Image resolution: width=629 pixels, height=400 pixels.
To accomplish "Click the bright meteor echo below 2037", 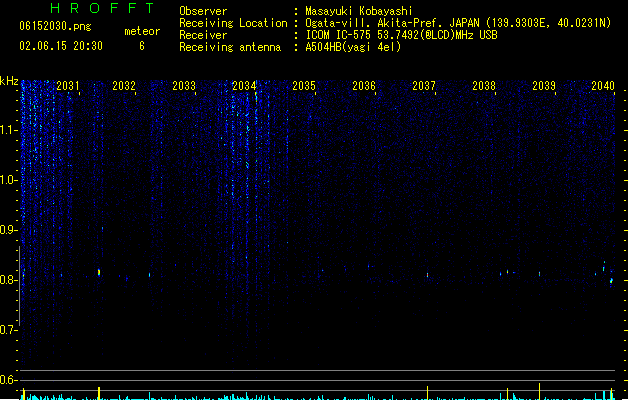I will 427,275.
